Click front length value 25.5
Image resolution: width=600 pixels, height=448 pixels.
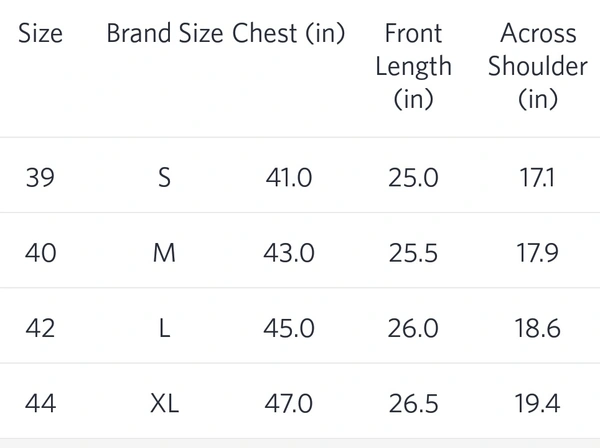pyautogui.click(x=413, y=253)
